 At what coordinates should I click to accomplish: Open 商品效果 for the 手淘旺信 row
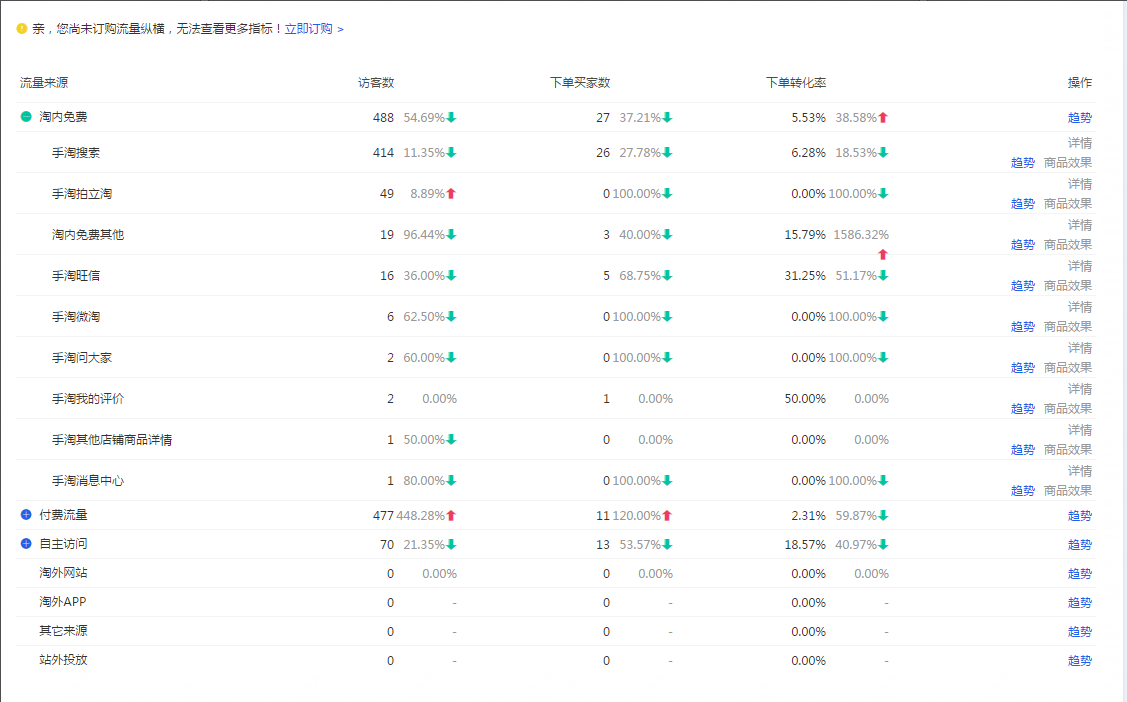click(1067, 285)
